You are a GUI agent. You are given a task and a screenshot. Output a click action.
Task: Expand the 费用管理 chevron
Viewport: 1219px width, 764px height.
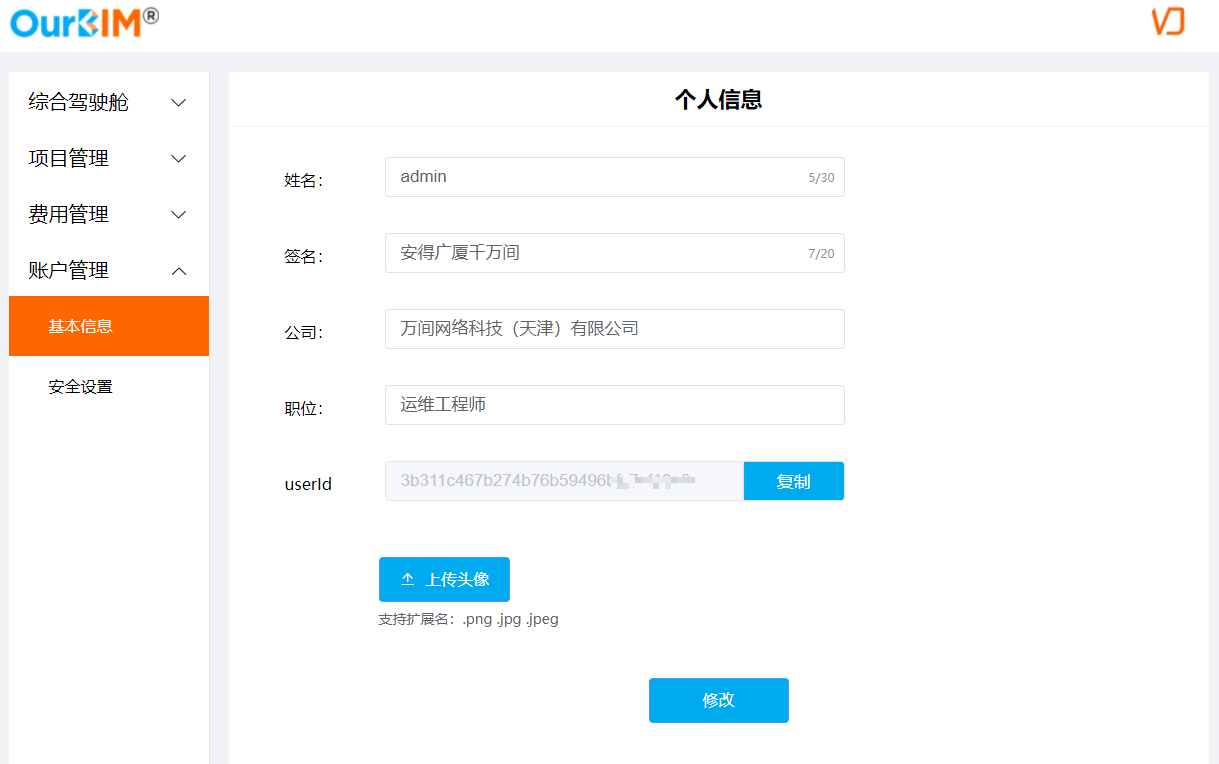click(179, 214)
